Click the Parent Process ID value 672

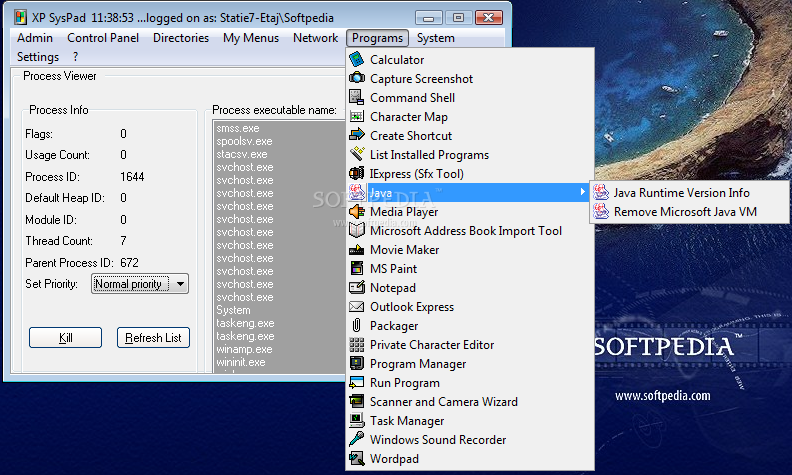point(129,263)
